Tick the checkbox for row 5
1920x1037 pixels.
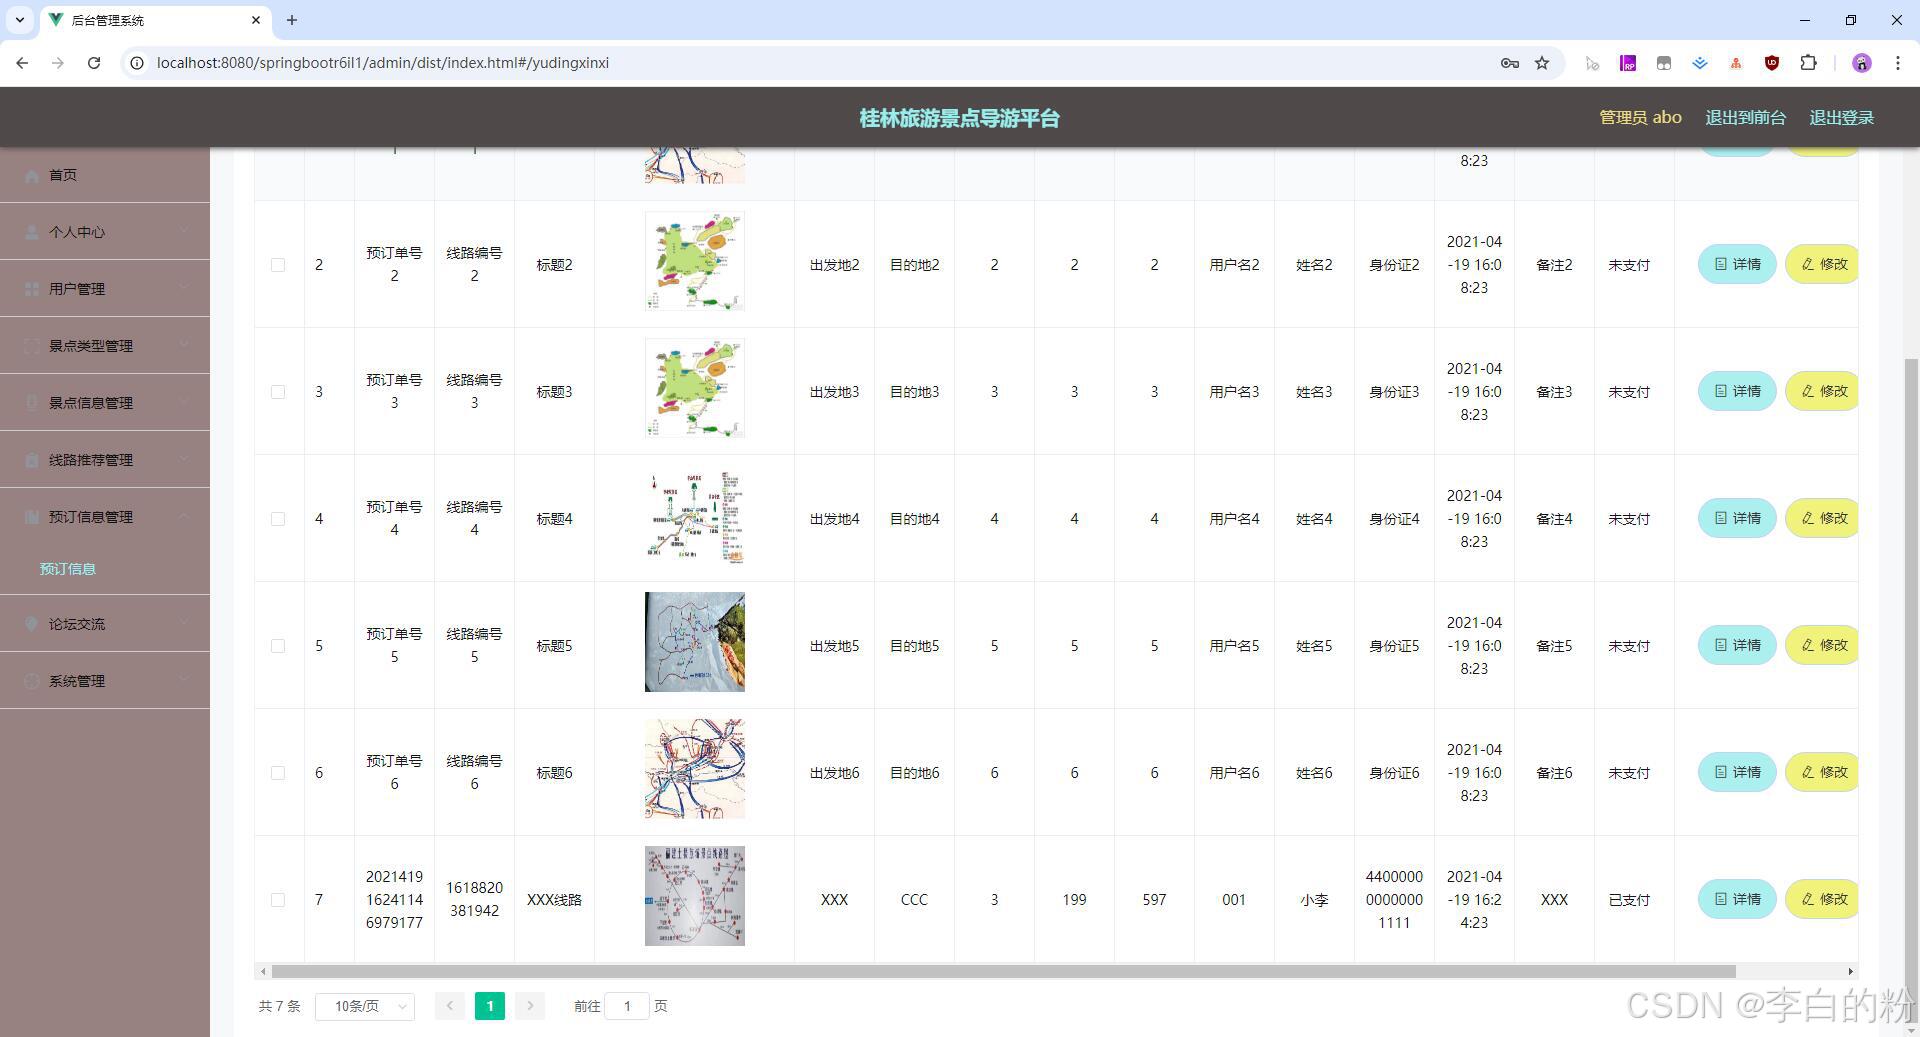coord(278,646)
